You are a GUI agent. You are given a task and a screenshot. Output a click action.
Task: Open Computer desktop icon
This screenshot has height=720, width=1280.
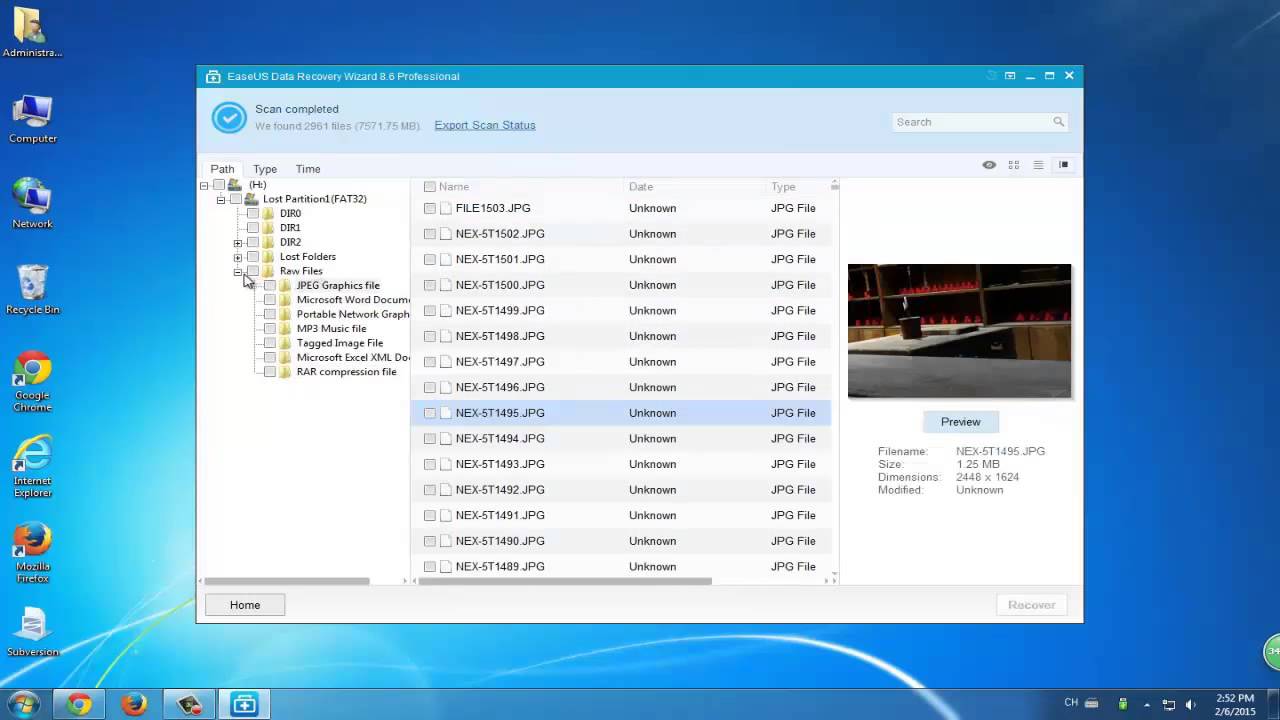(33, 120)
